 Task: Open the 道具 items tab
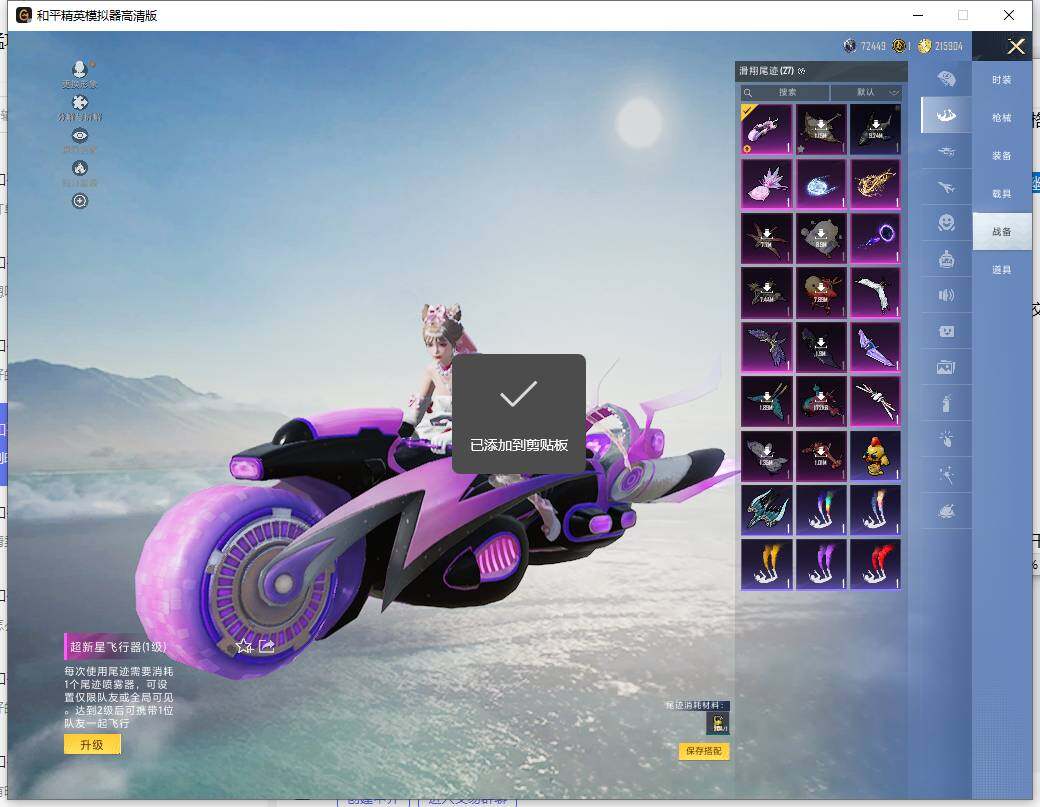point(1002,269)
